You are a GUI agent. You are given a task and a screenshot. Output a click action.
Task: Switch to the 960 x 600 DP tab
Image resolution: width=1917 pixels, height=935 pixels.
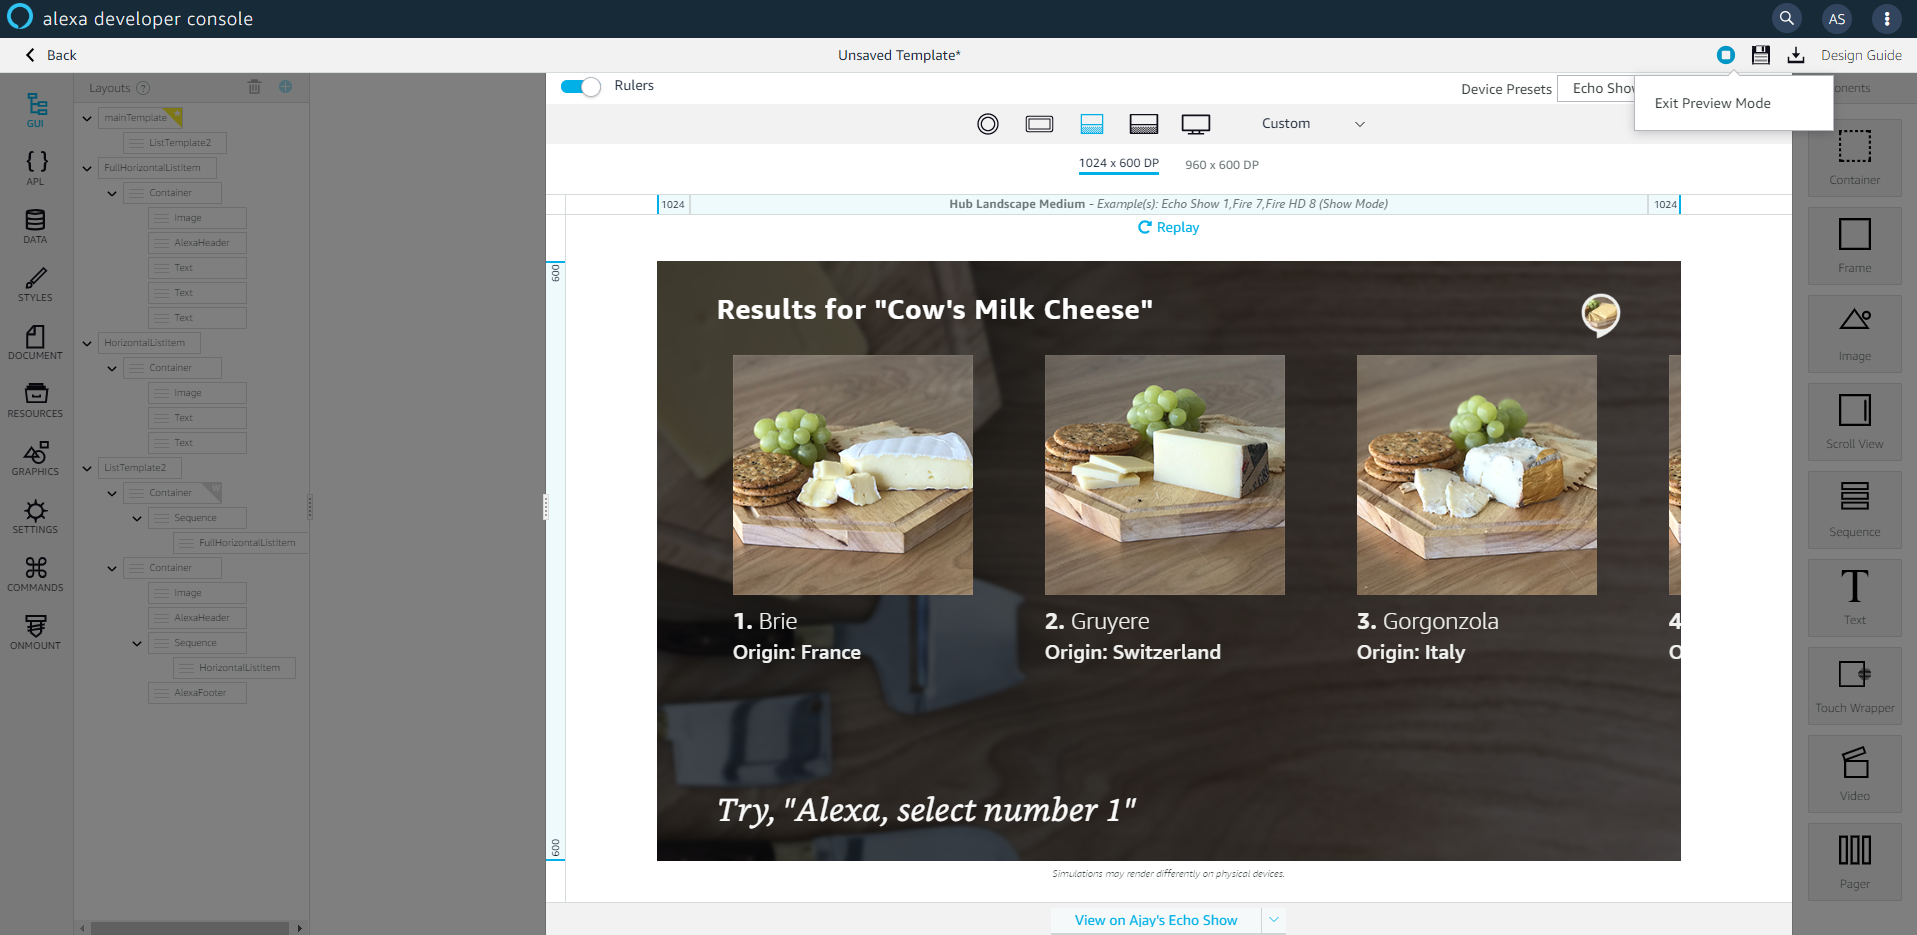tap(1221, 164)
